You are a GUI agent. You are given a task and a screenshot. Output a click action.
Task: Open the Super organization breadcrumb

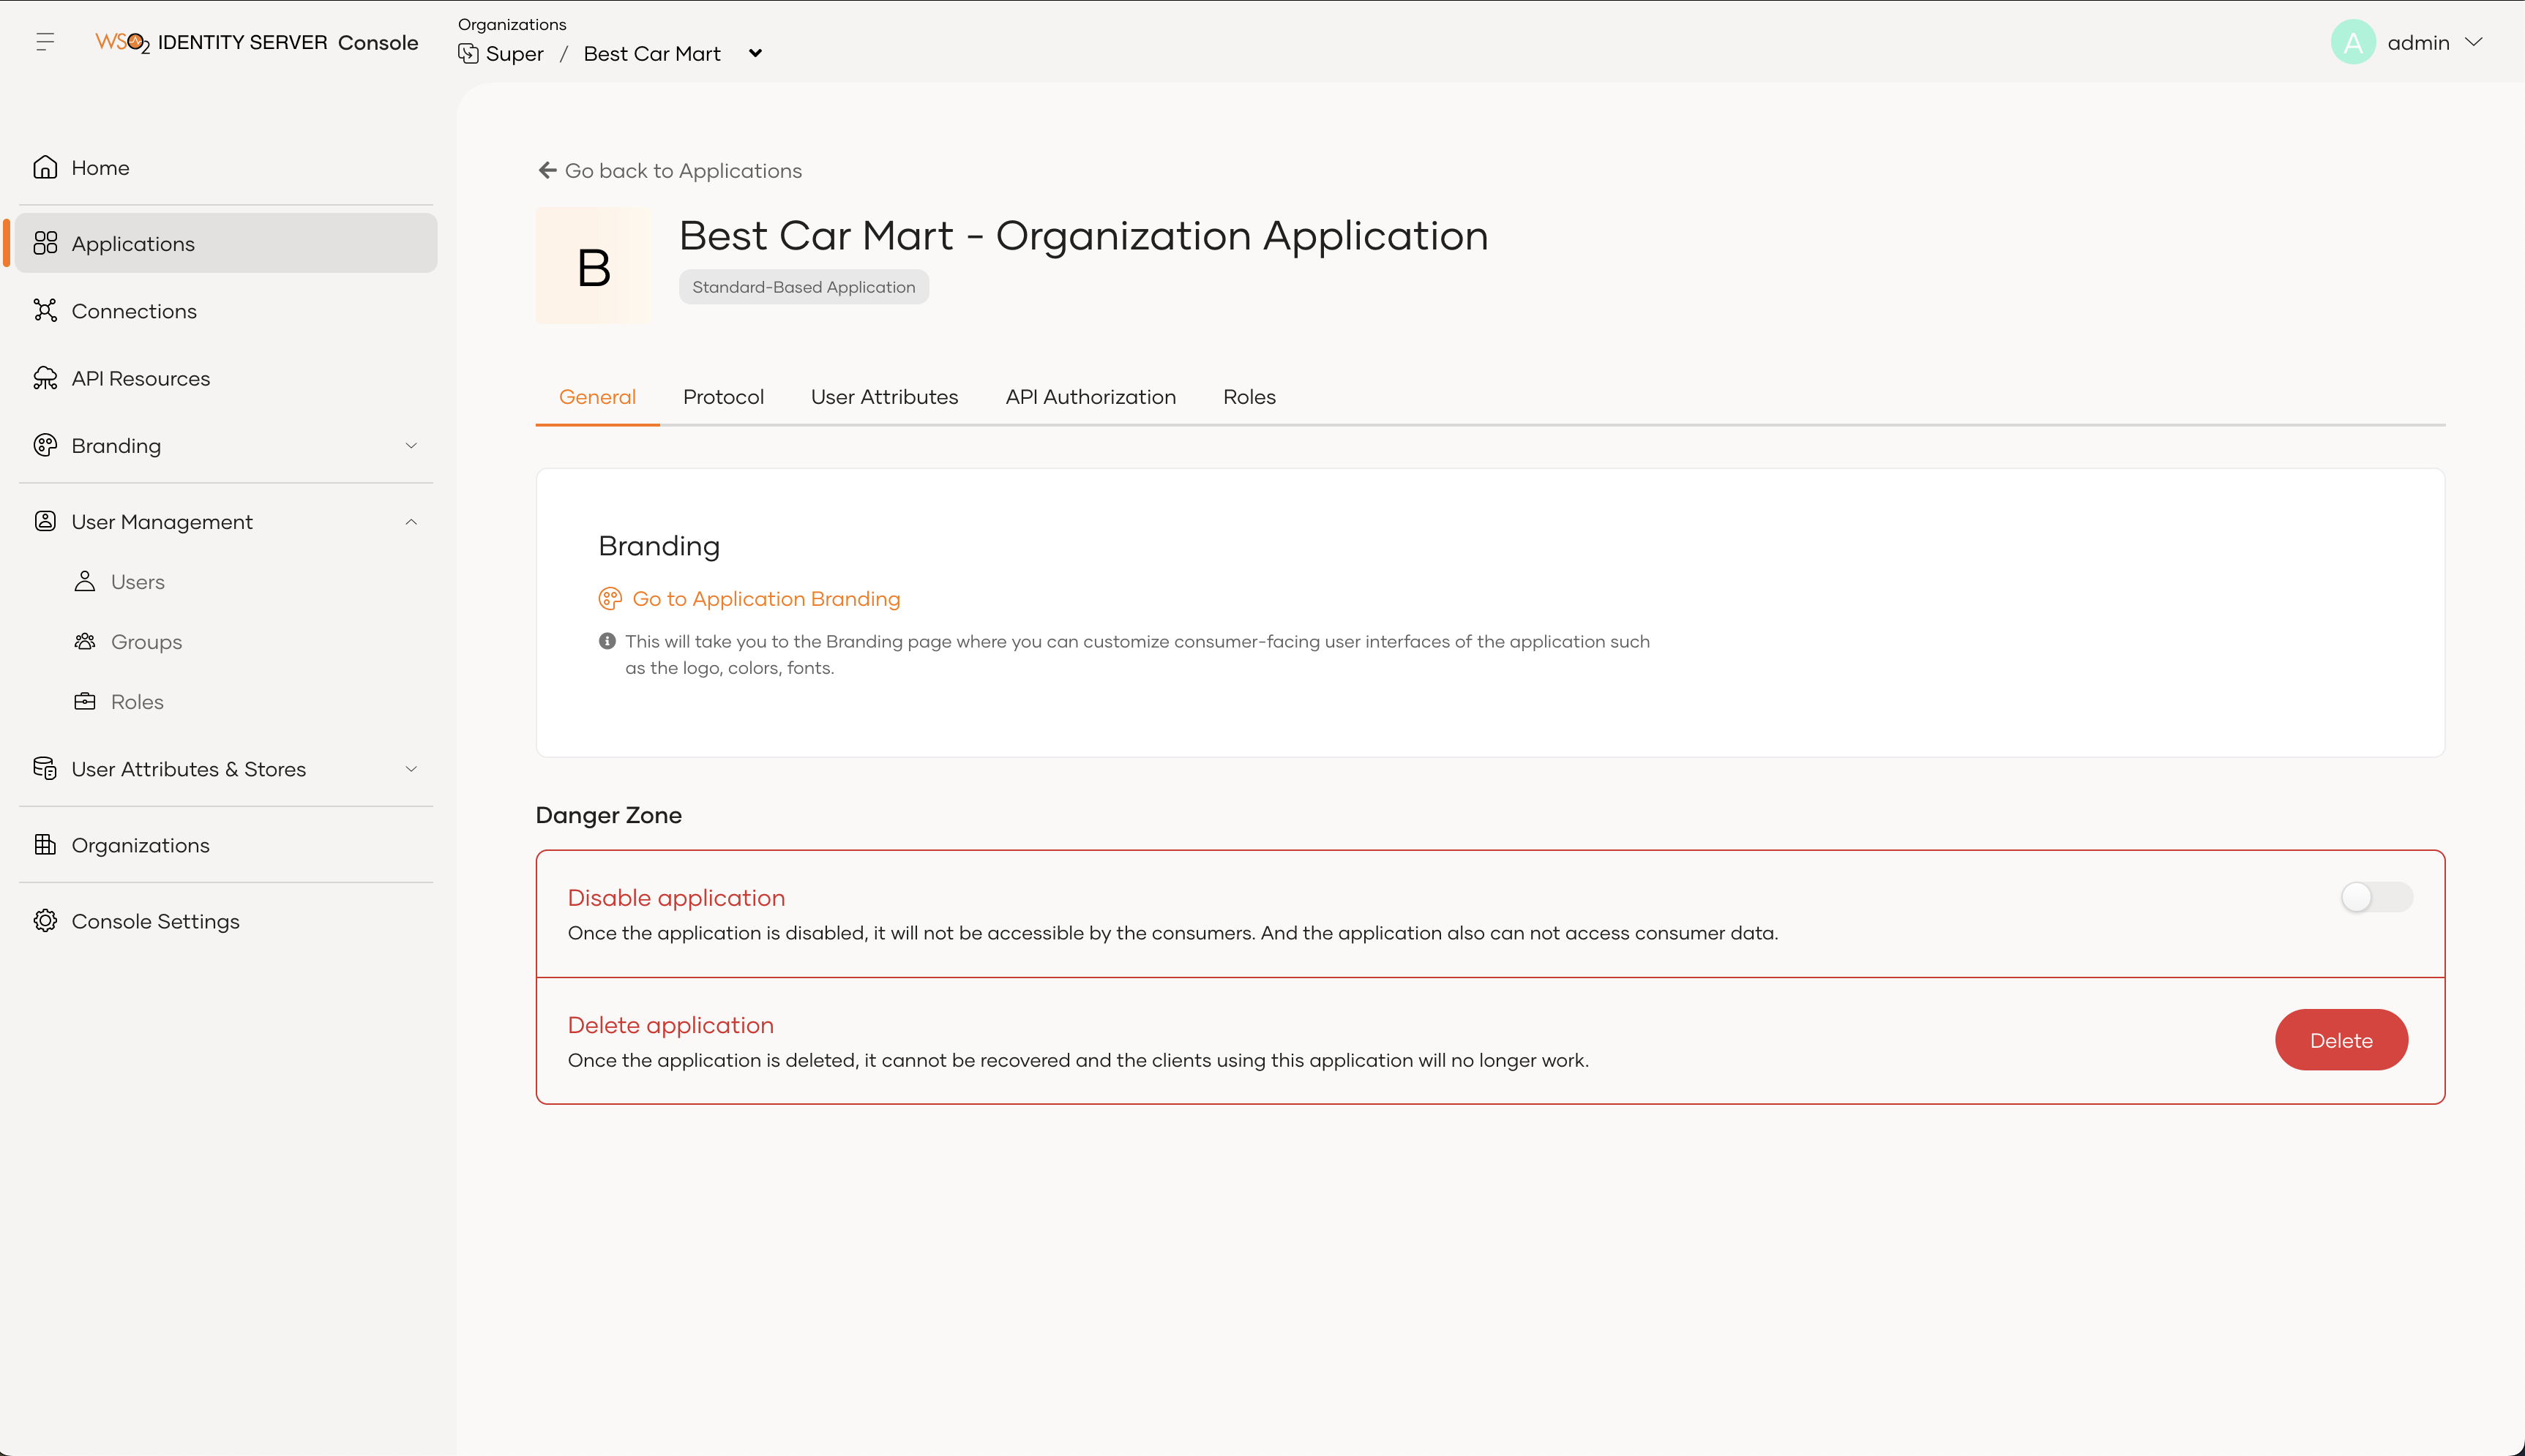pos(514,54)
